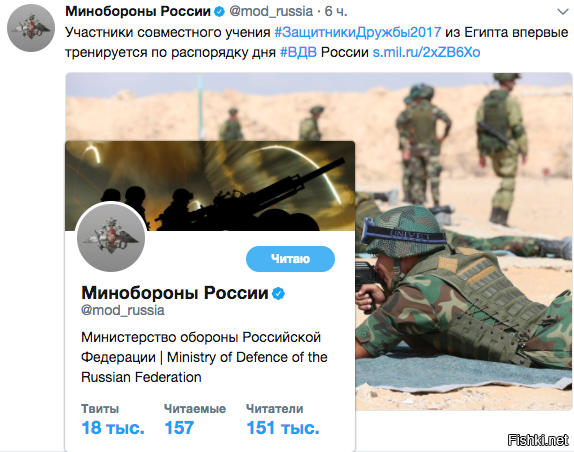Open the Читатели 151 тыс. count
Viewport: 574px width, 452px height.
283,419
